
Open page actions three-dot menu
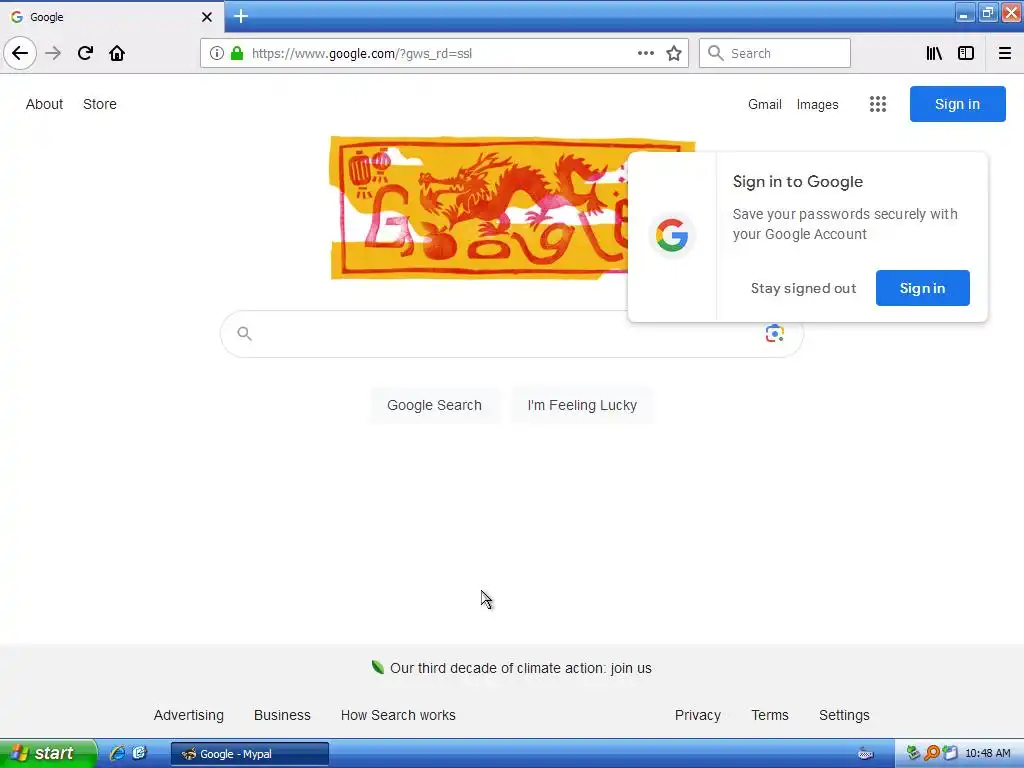[646, 54]
